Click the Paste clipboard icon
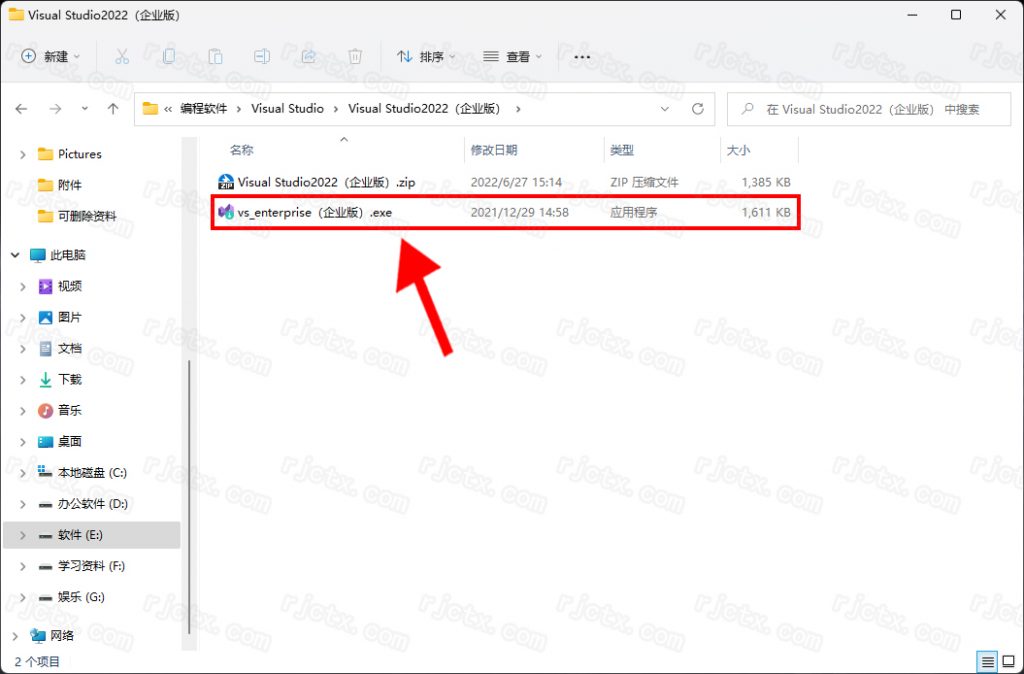 [215, 57]
